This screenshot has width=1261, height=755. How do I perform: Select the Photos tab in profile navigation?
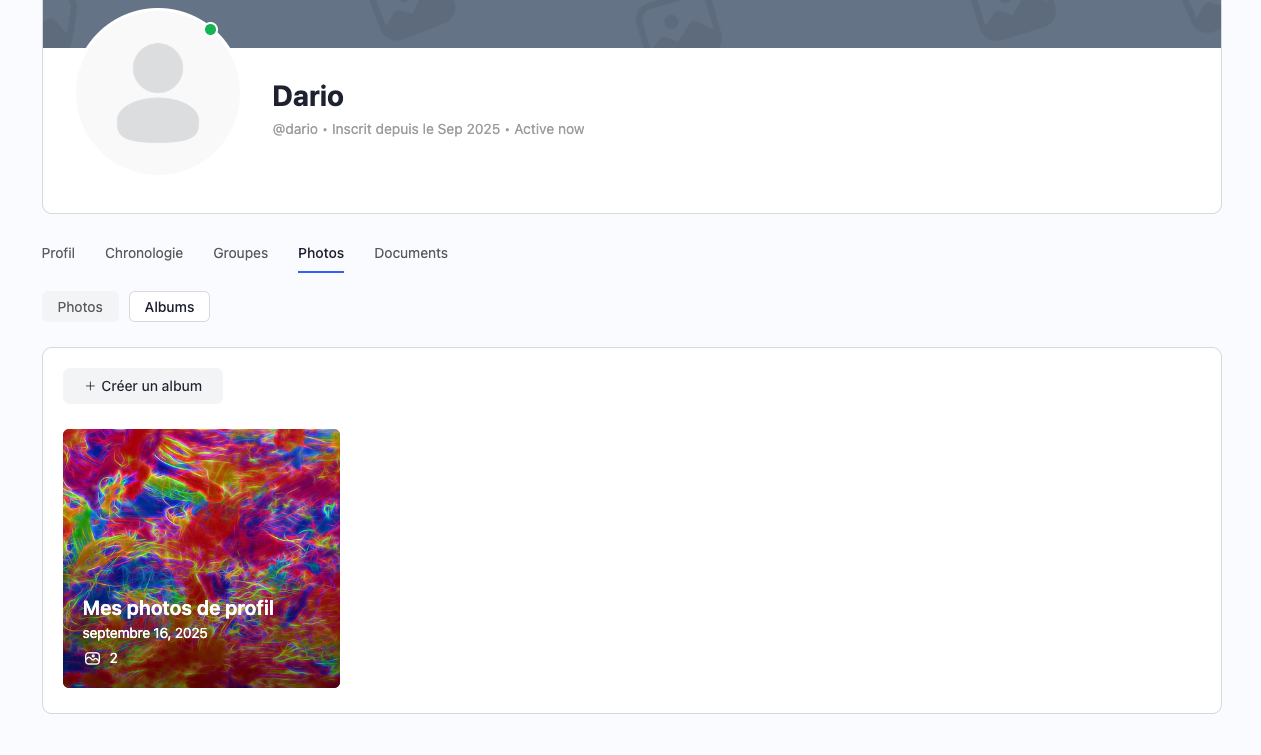(321, 253)
